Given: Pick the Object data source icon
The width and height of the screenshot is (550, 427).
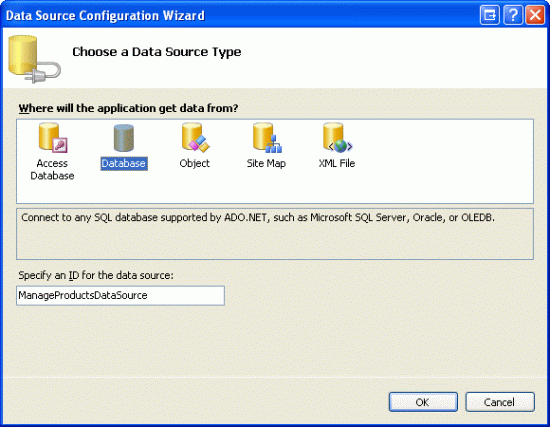Looking at the screenshot, I should (x=195, y=138).
